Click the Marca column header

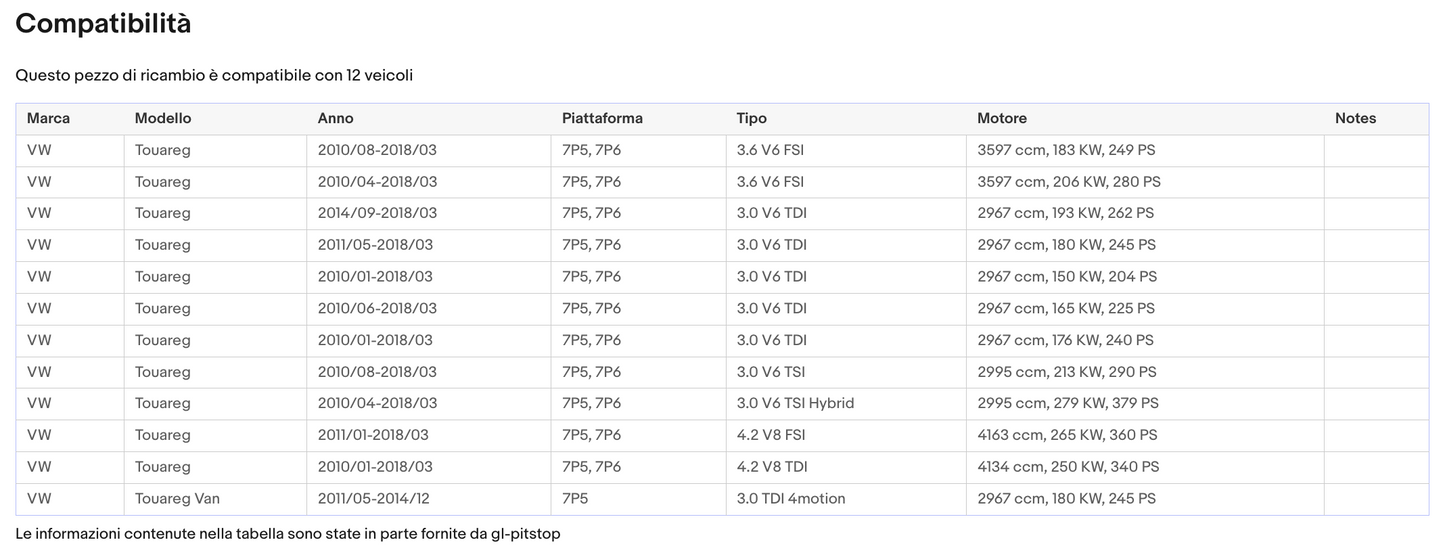(x=48, y=118)
